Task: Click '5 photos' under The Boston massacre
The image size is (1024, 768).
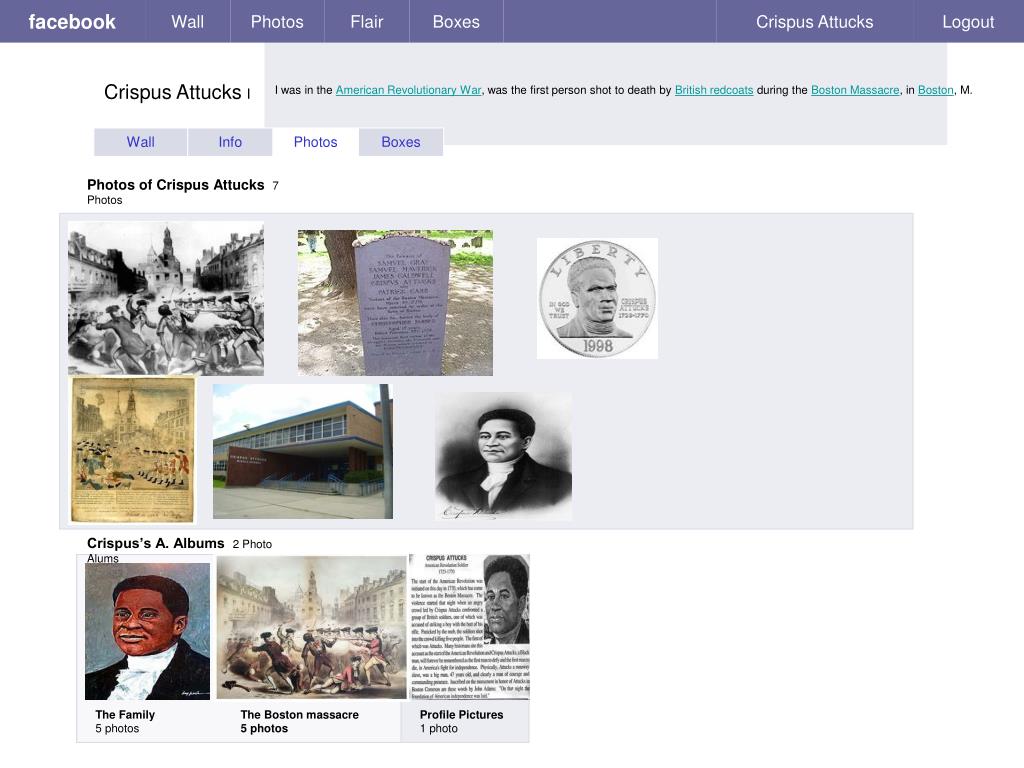Action: 264,728
